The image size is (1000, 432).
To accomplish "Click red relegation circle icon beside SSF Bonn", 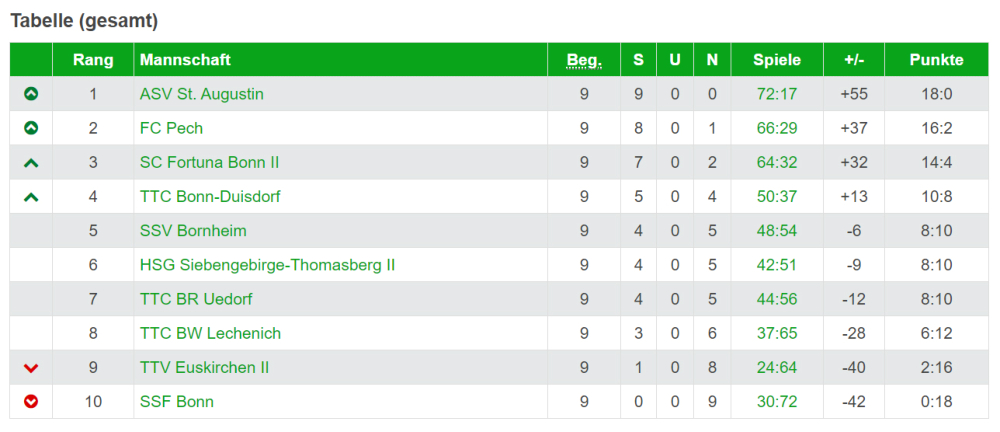I will coord(31,402).
